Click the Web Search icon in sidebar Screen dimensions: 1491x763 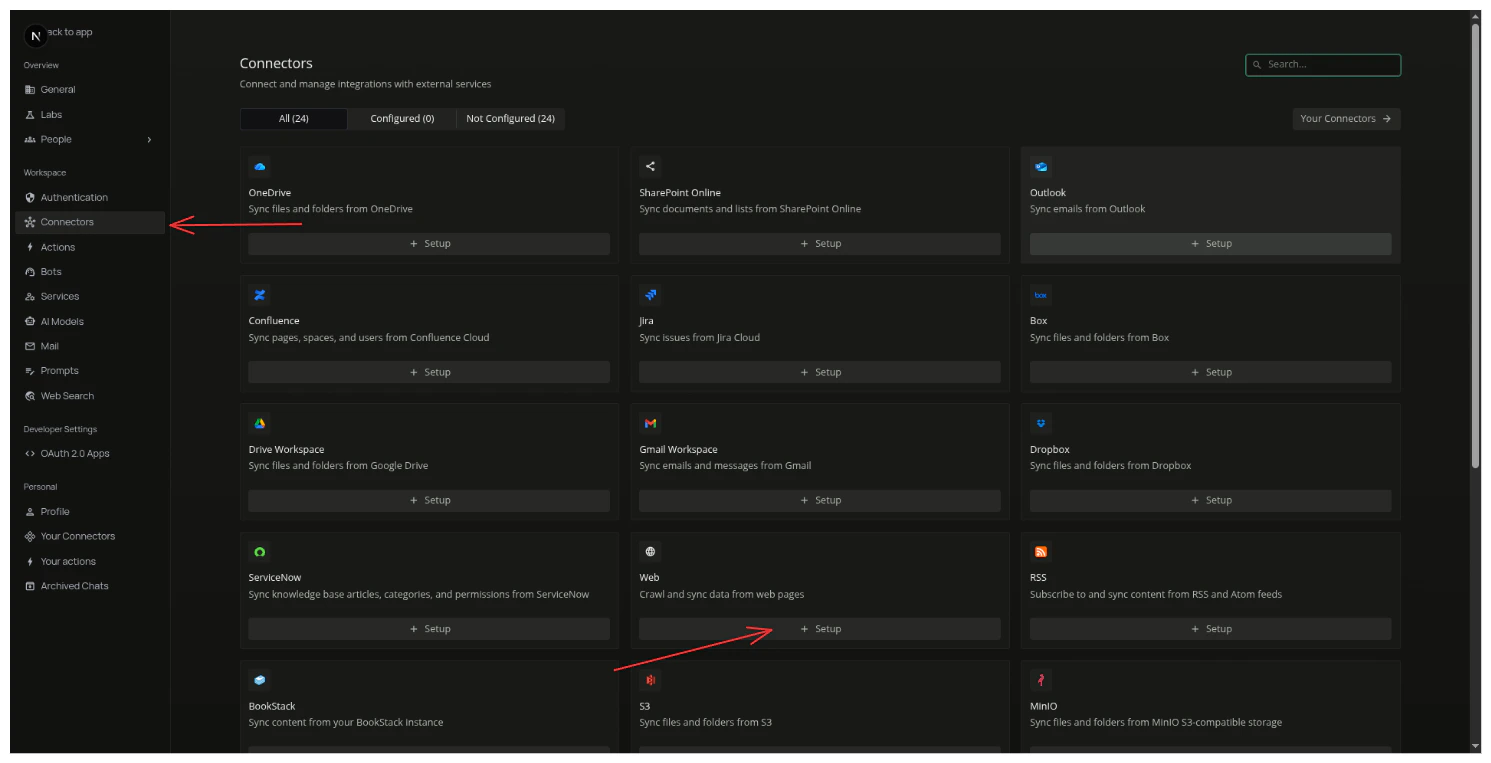[30, 396]
